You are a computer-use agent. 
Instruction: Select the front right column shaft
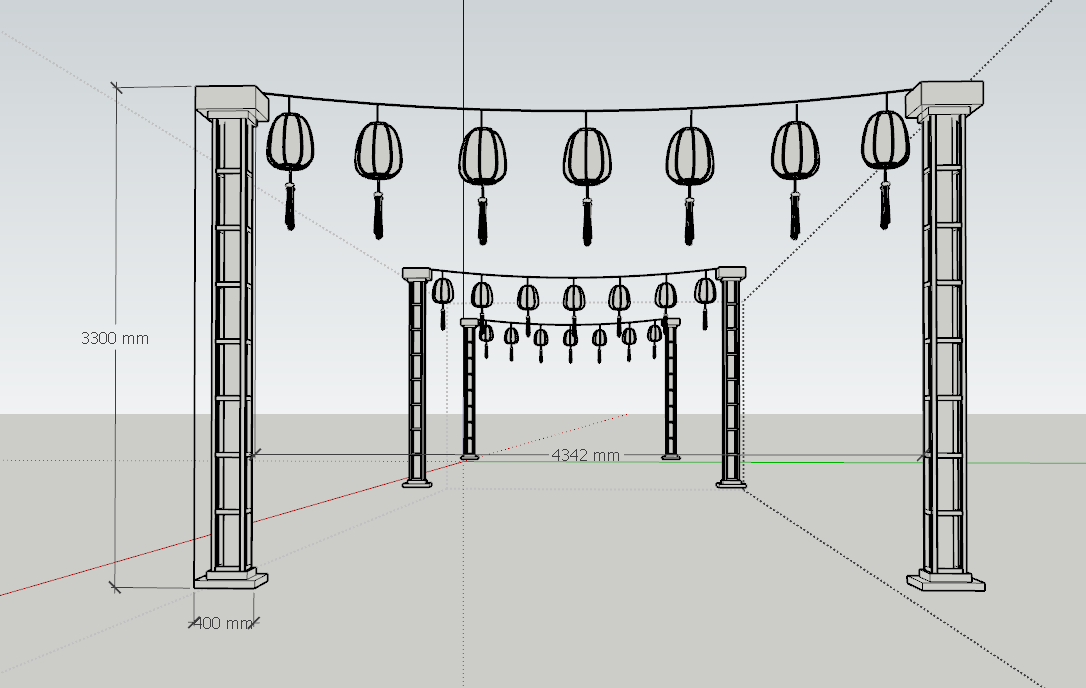[x=944, y=340]
